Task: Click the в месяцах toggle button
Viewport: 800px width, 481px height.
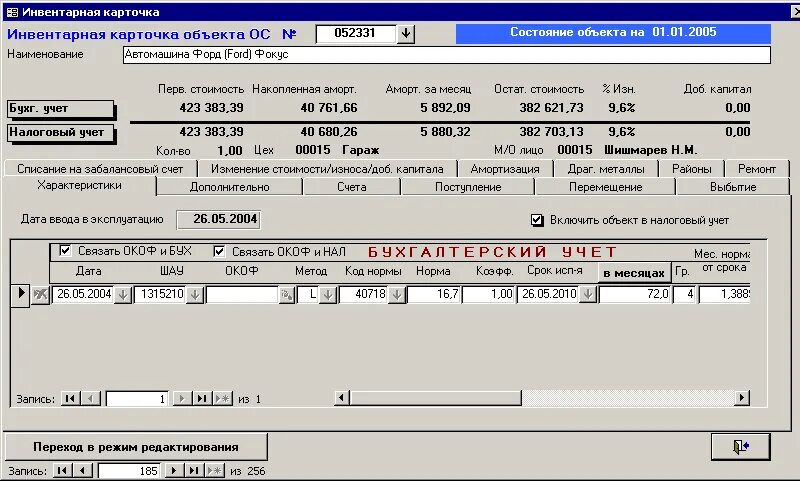Action: (634, 273)
